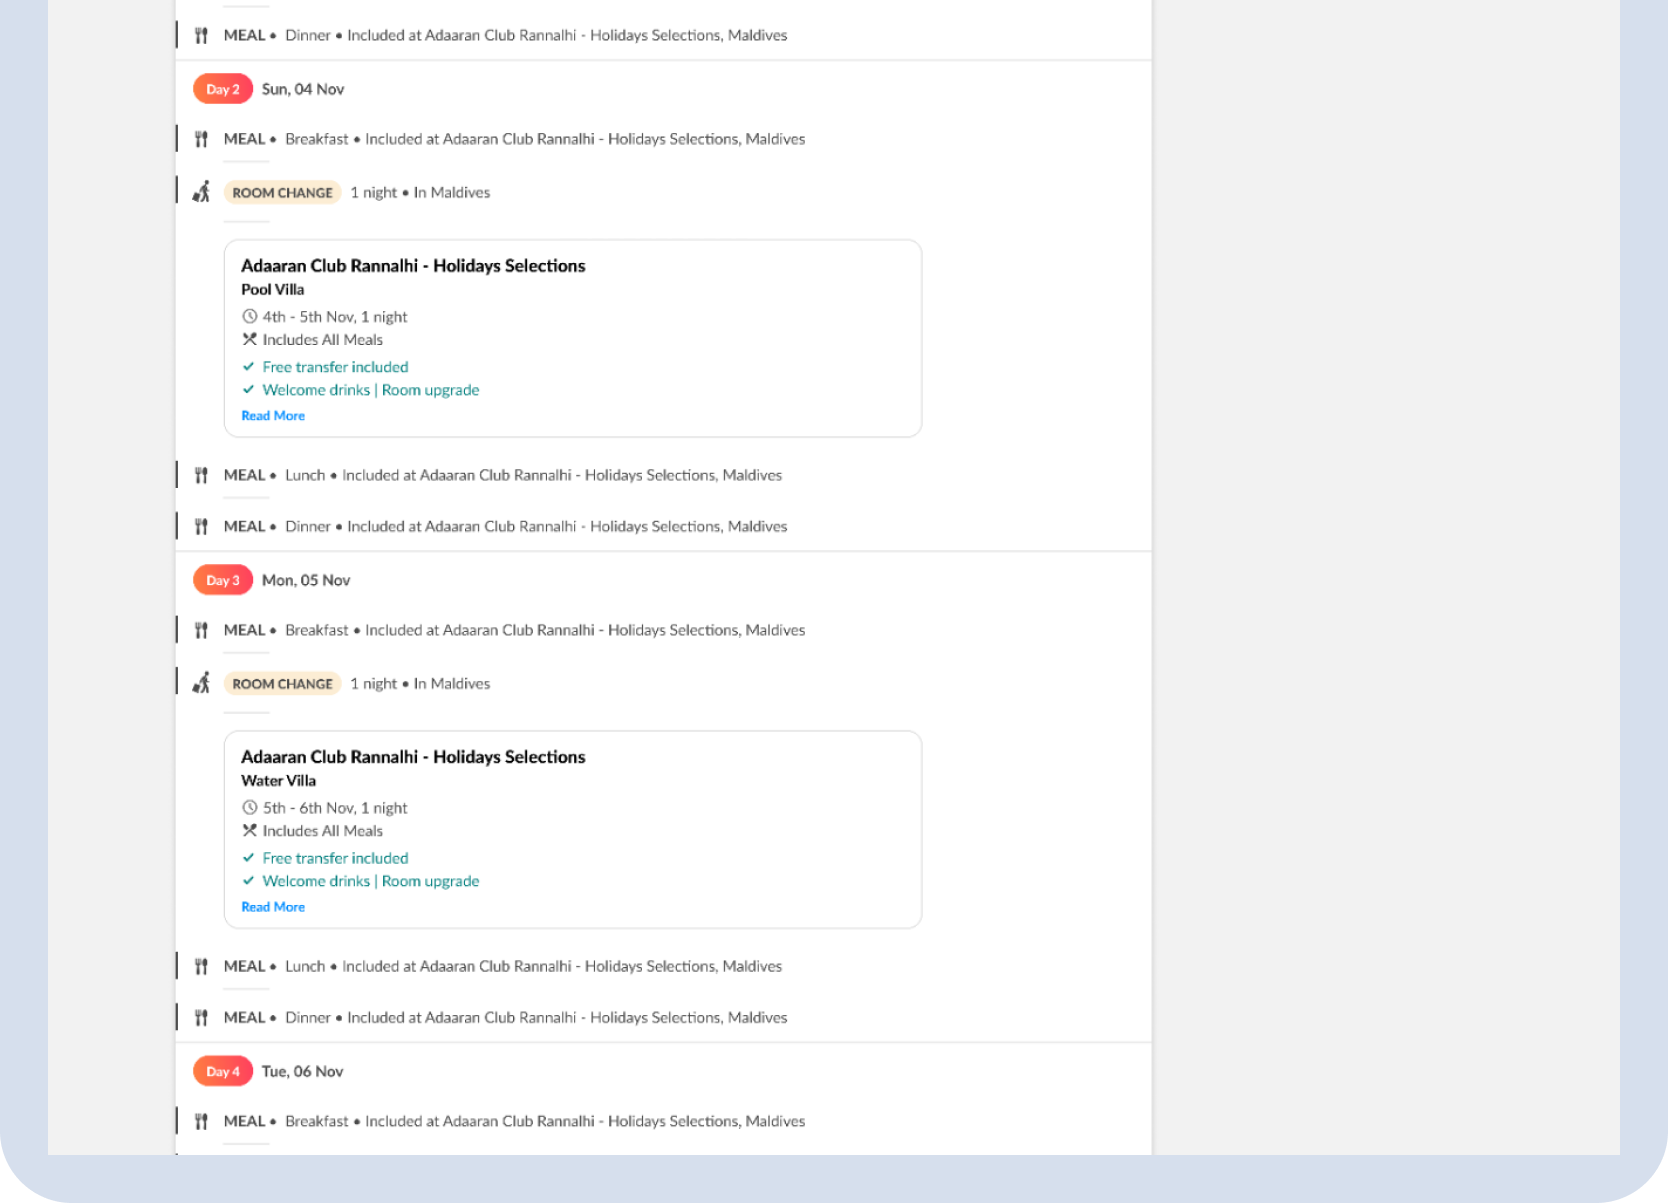Screen dimensions: 1668x1203
Task: Click the Breakfast meal text under Tue, 06 Nov
Action: tap(545, 1121)
